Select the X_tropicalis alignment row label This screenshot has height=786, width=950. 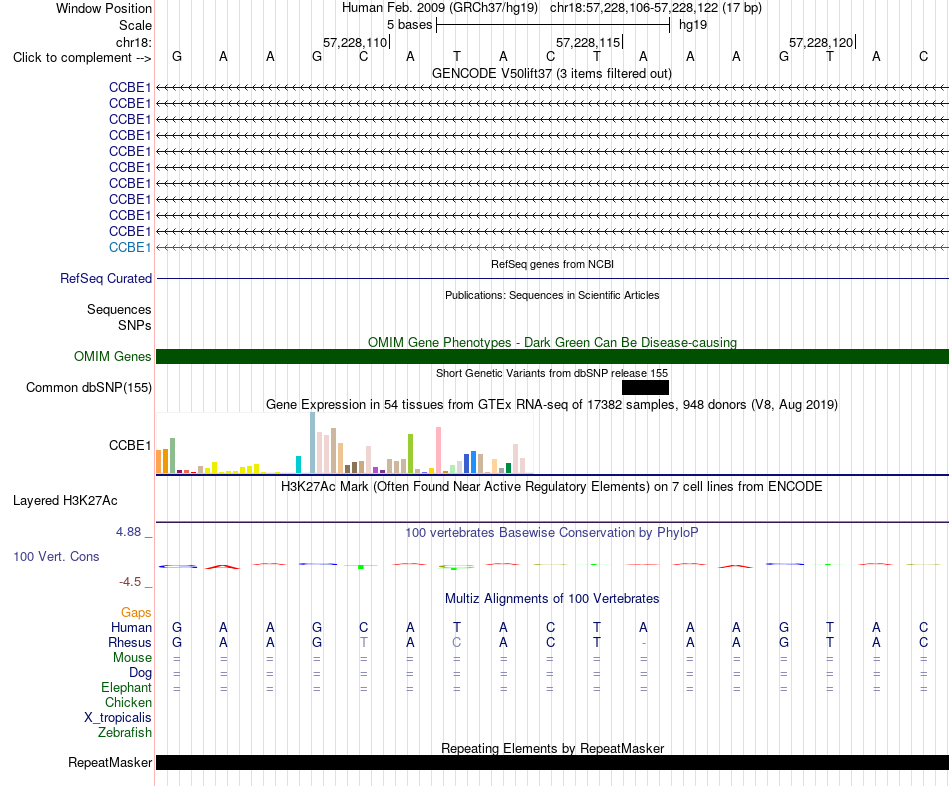(118, 718)
